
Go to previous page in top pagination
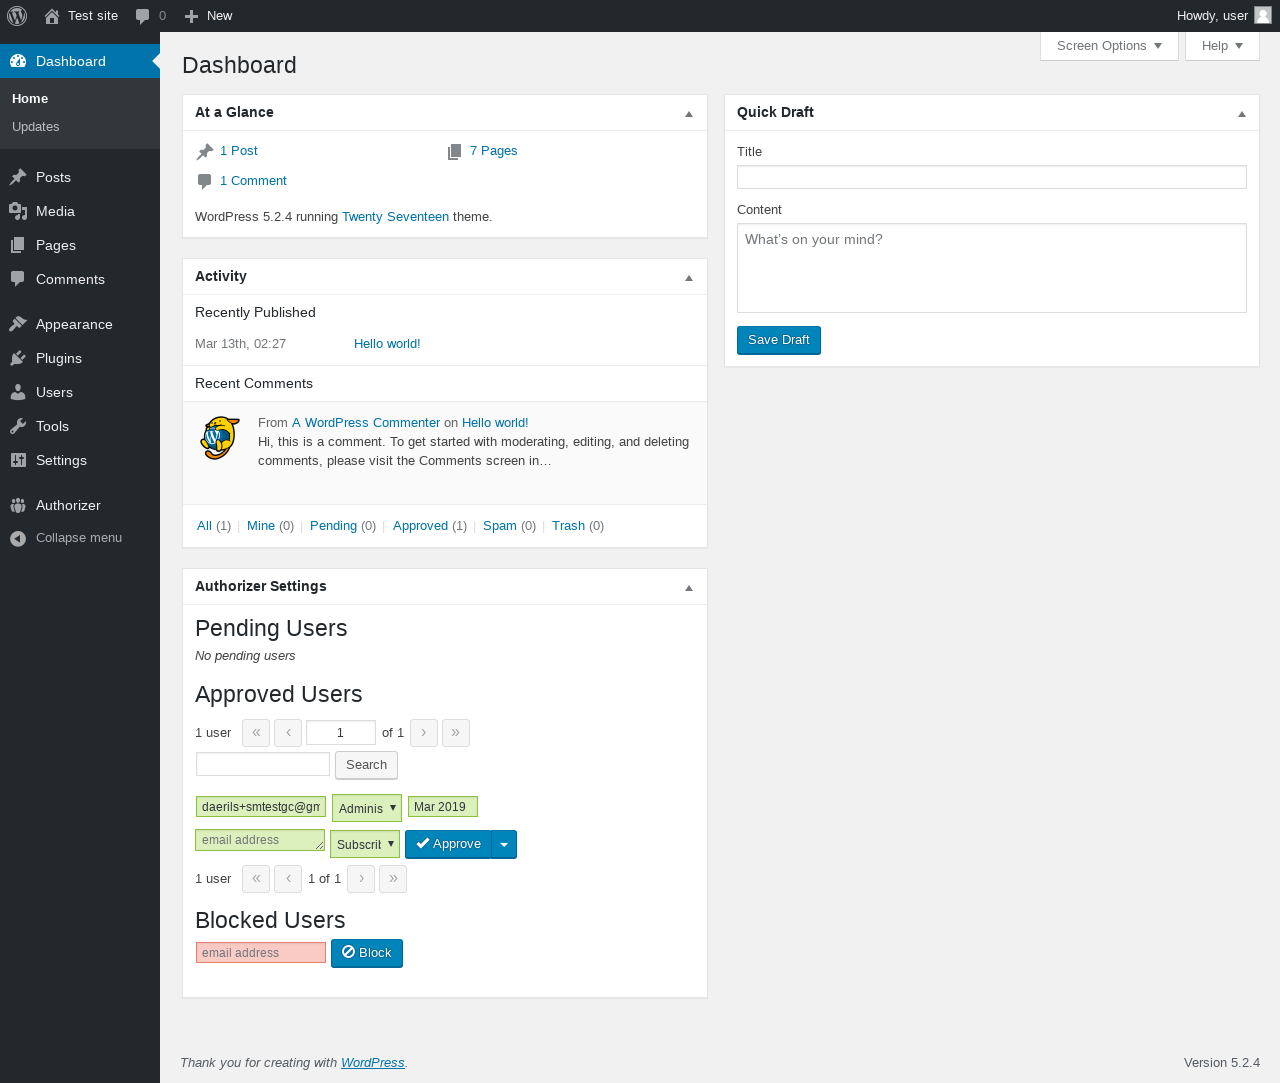click(x=288, y=733)
